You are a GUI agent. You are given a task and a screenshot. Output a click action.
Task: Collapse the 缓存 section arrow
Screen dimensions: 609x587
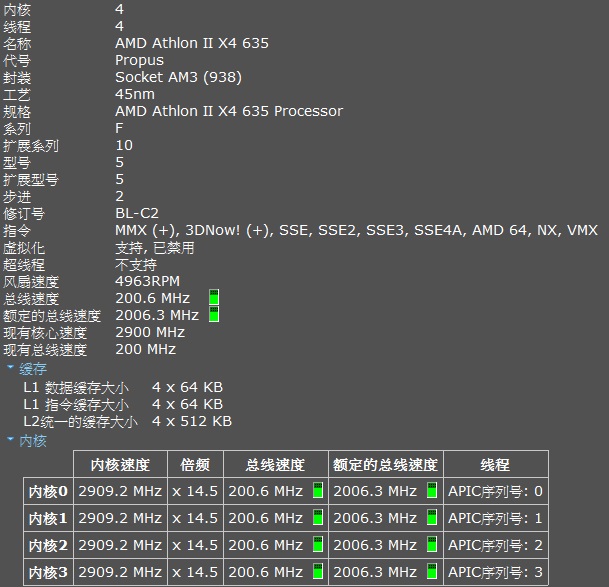10,366
